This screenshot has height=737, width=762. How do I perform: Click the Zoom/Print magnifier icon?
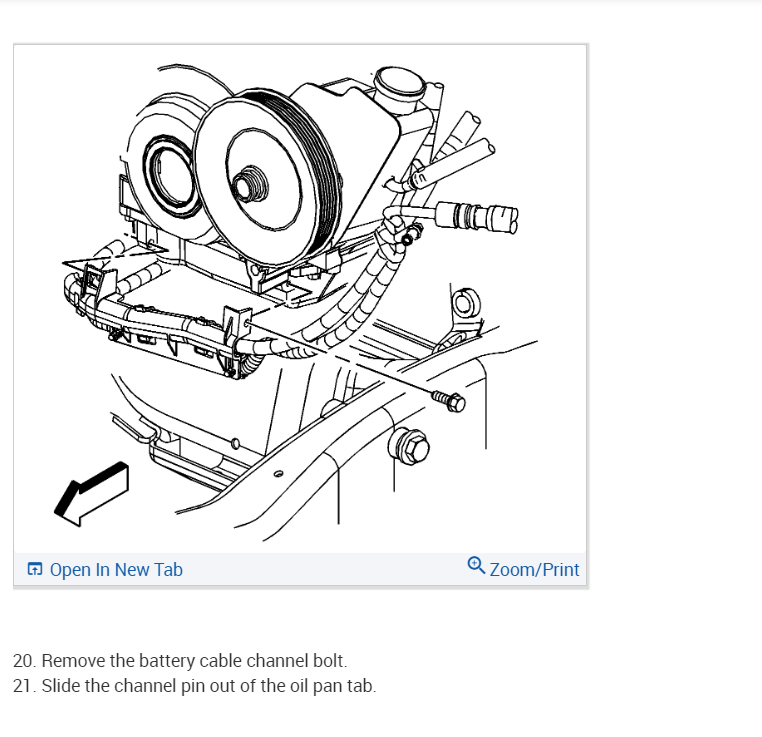[x=476, y=565]
